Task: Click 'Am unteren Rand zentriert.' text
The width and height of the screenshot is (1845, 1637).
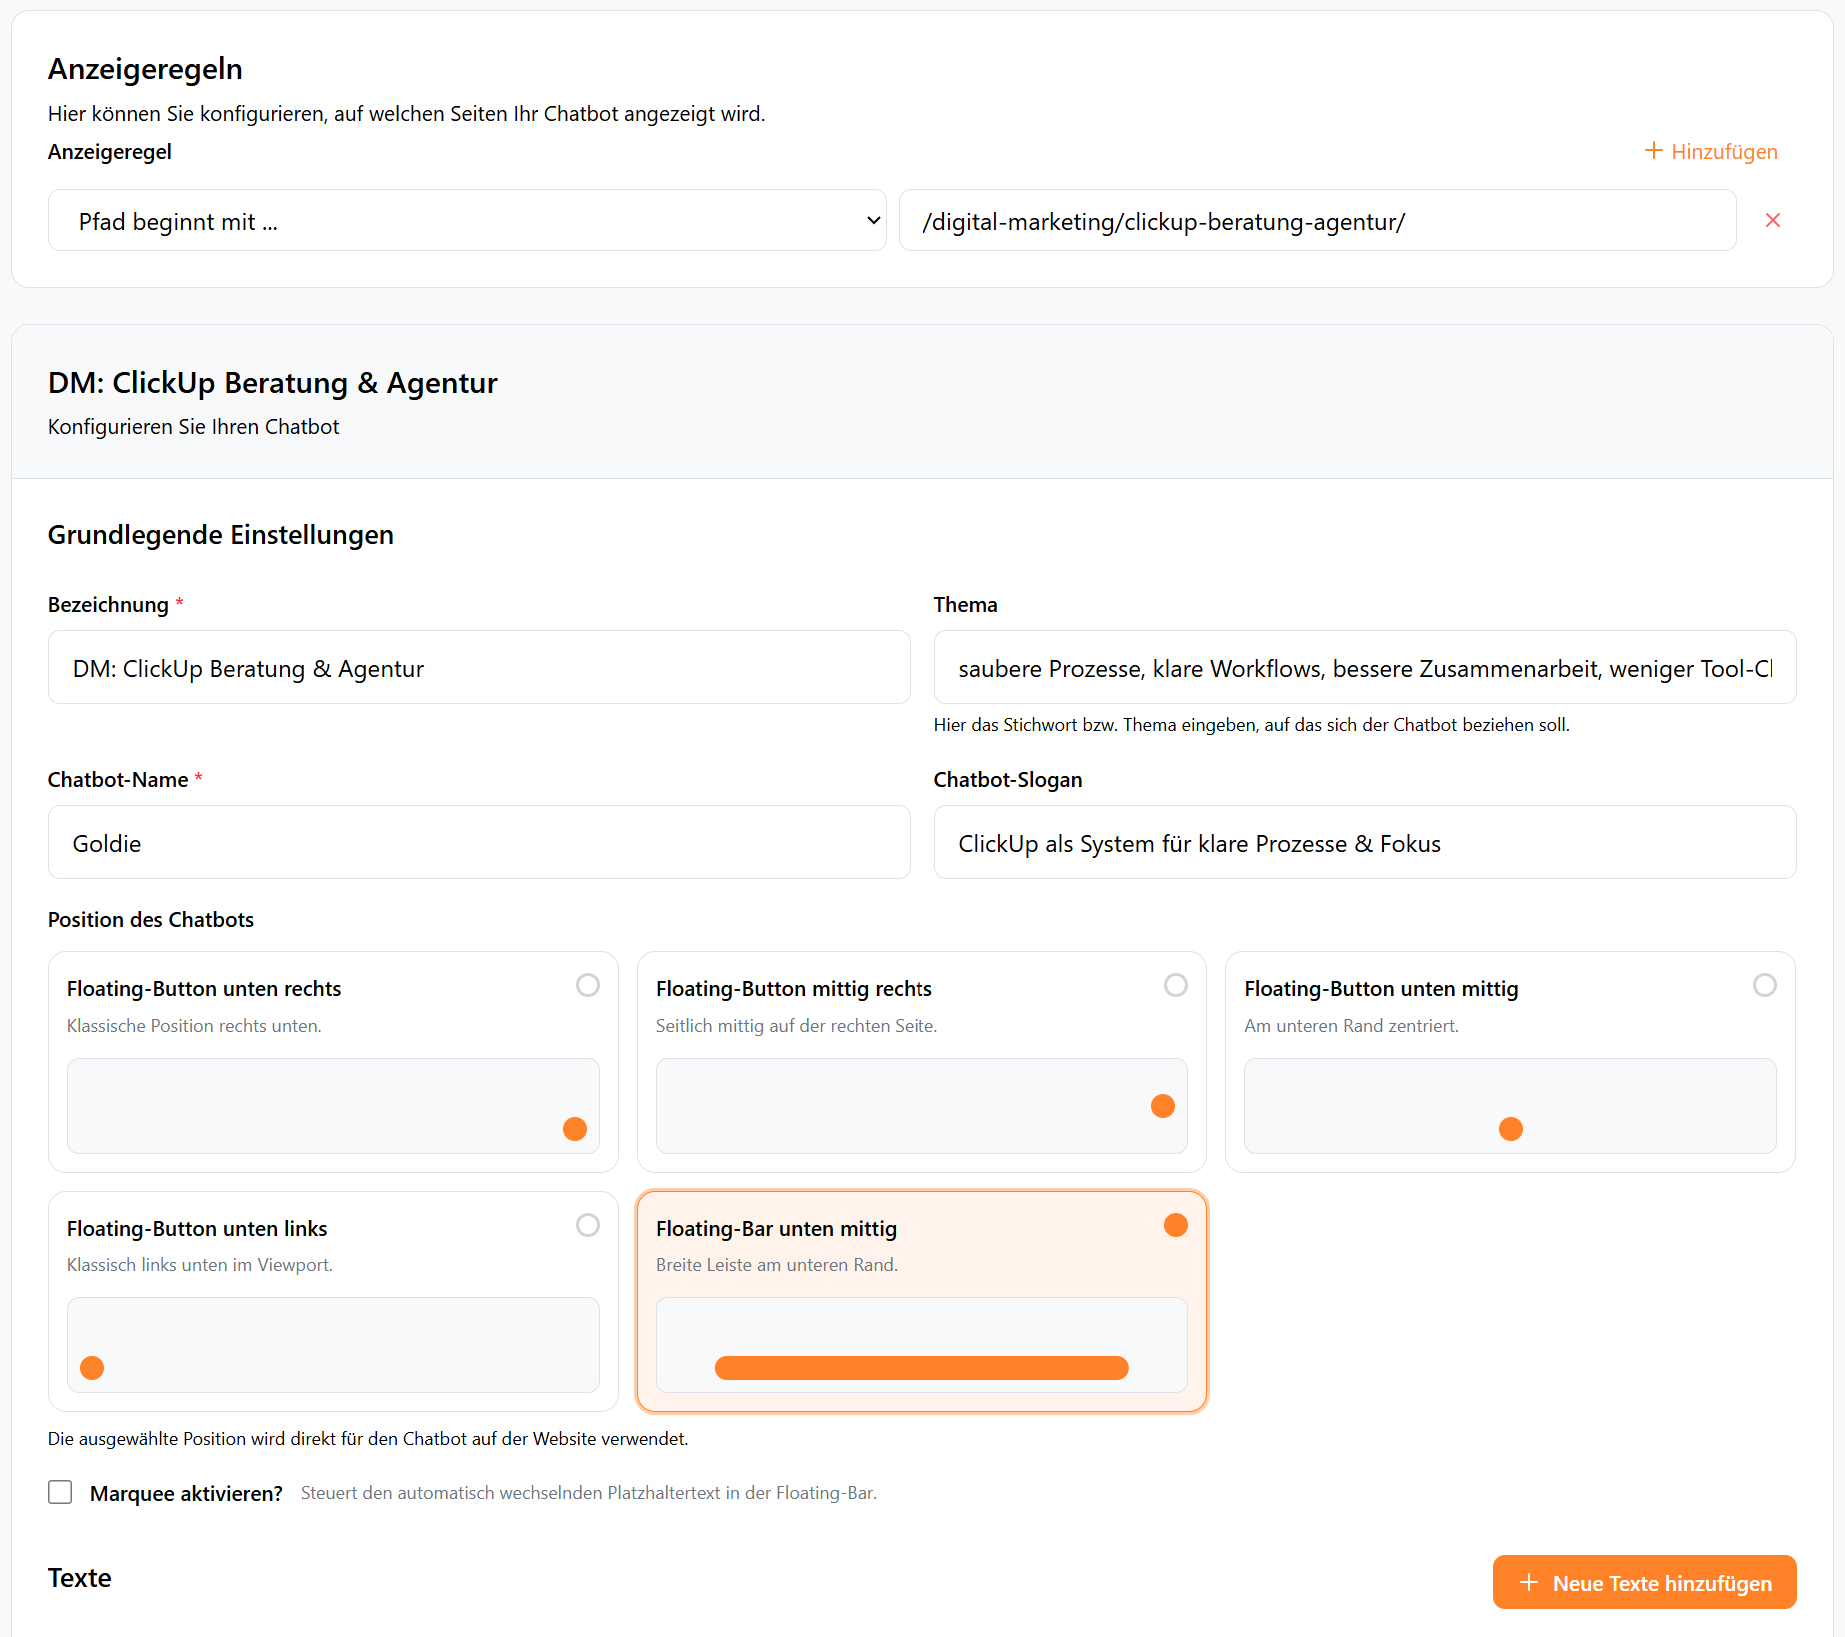Action: (1351, 1026)
